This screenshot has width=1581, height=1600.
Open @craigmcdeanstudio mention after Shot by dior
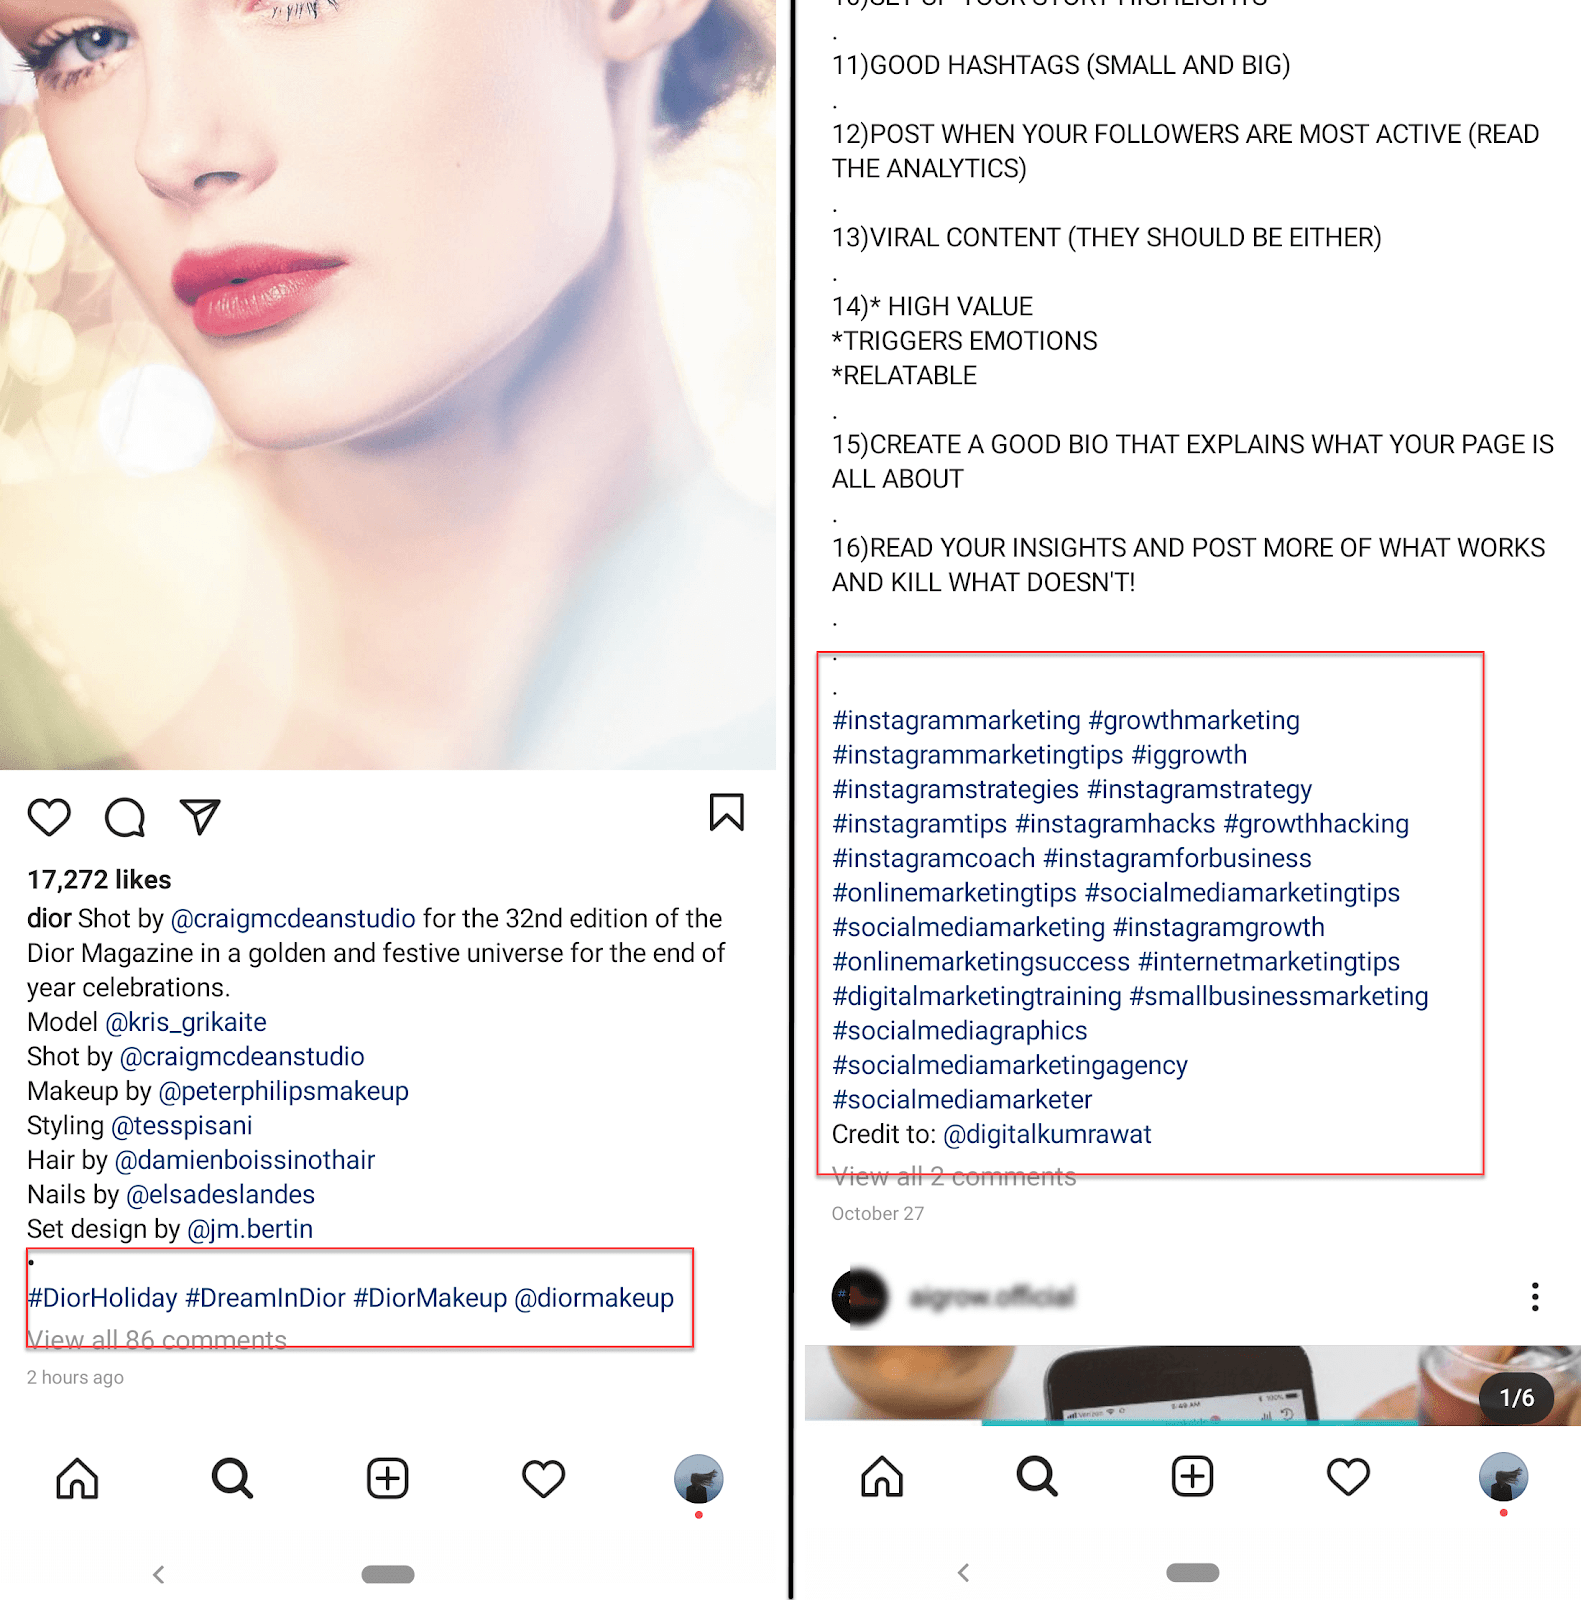[x=293, y=919]
